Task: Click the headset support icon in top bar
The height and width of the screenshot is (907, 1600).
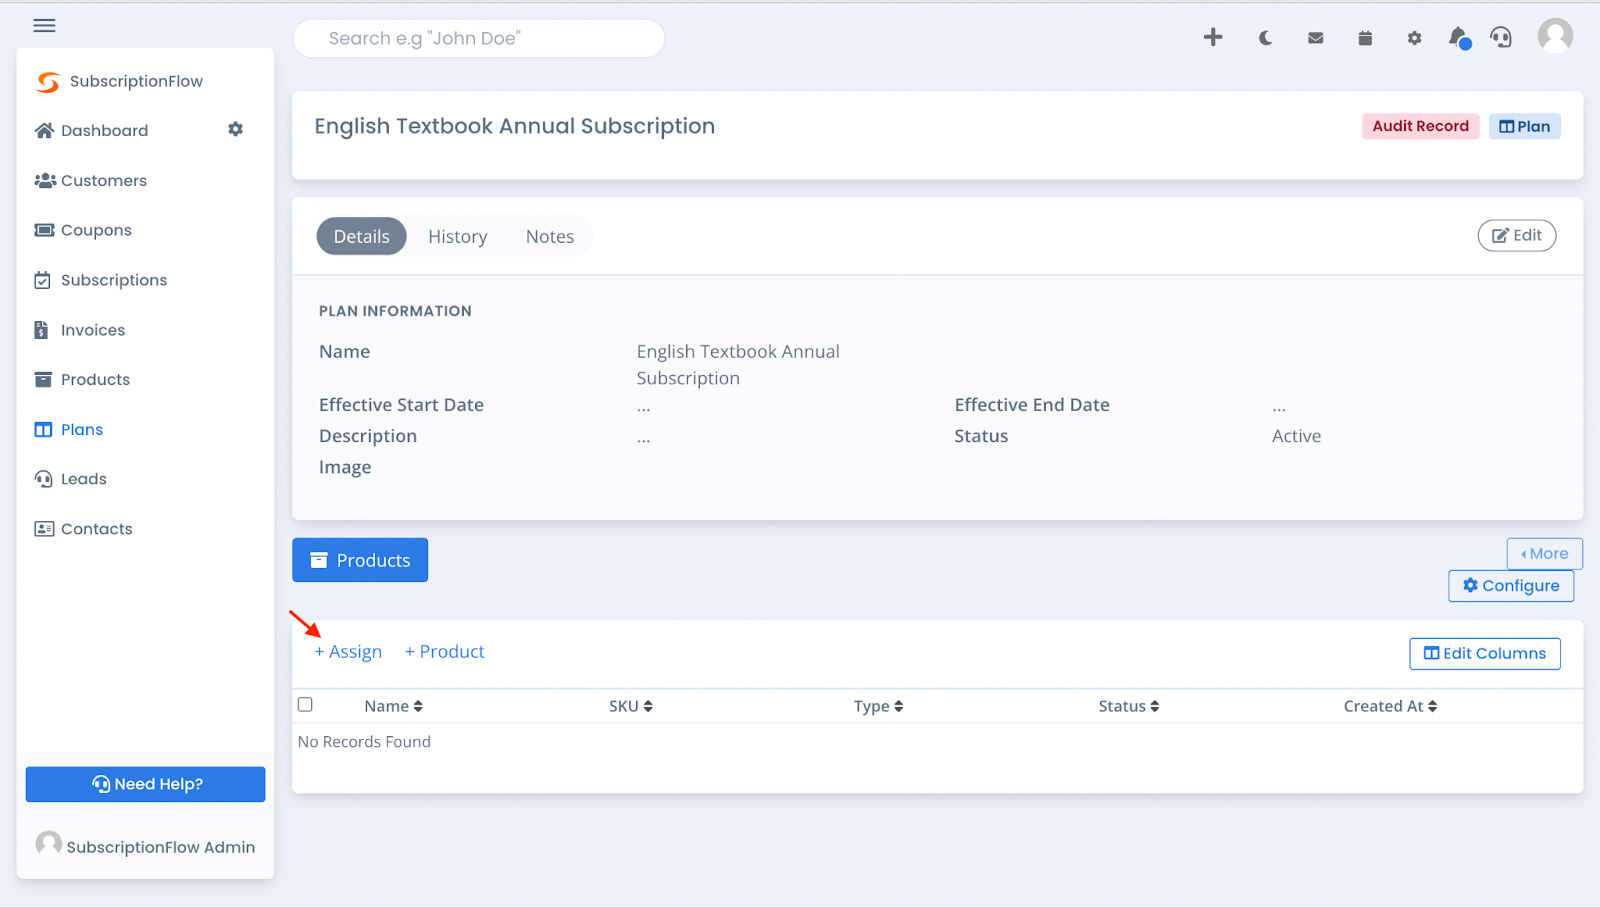Action: pyautogui.click(x=1501, y=38)
